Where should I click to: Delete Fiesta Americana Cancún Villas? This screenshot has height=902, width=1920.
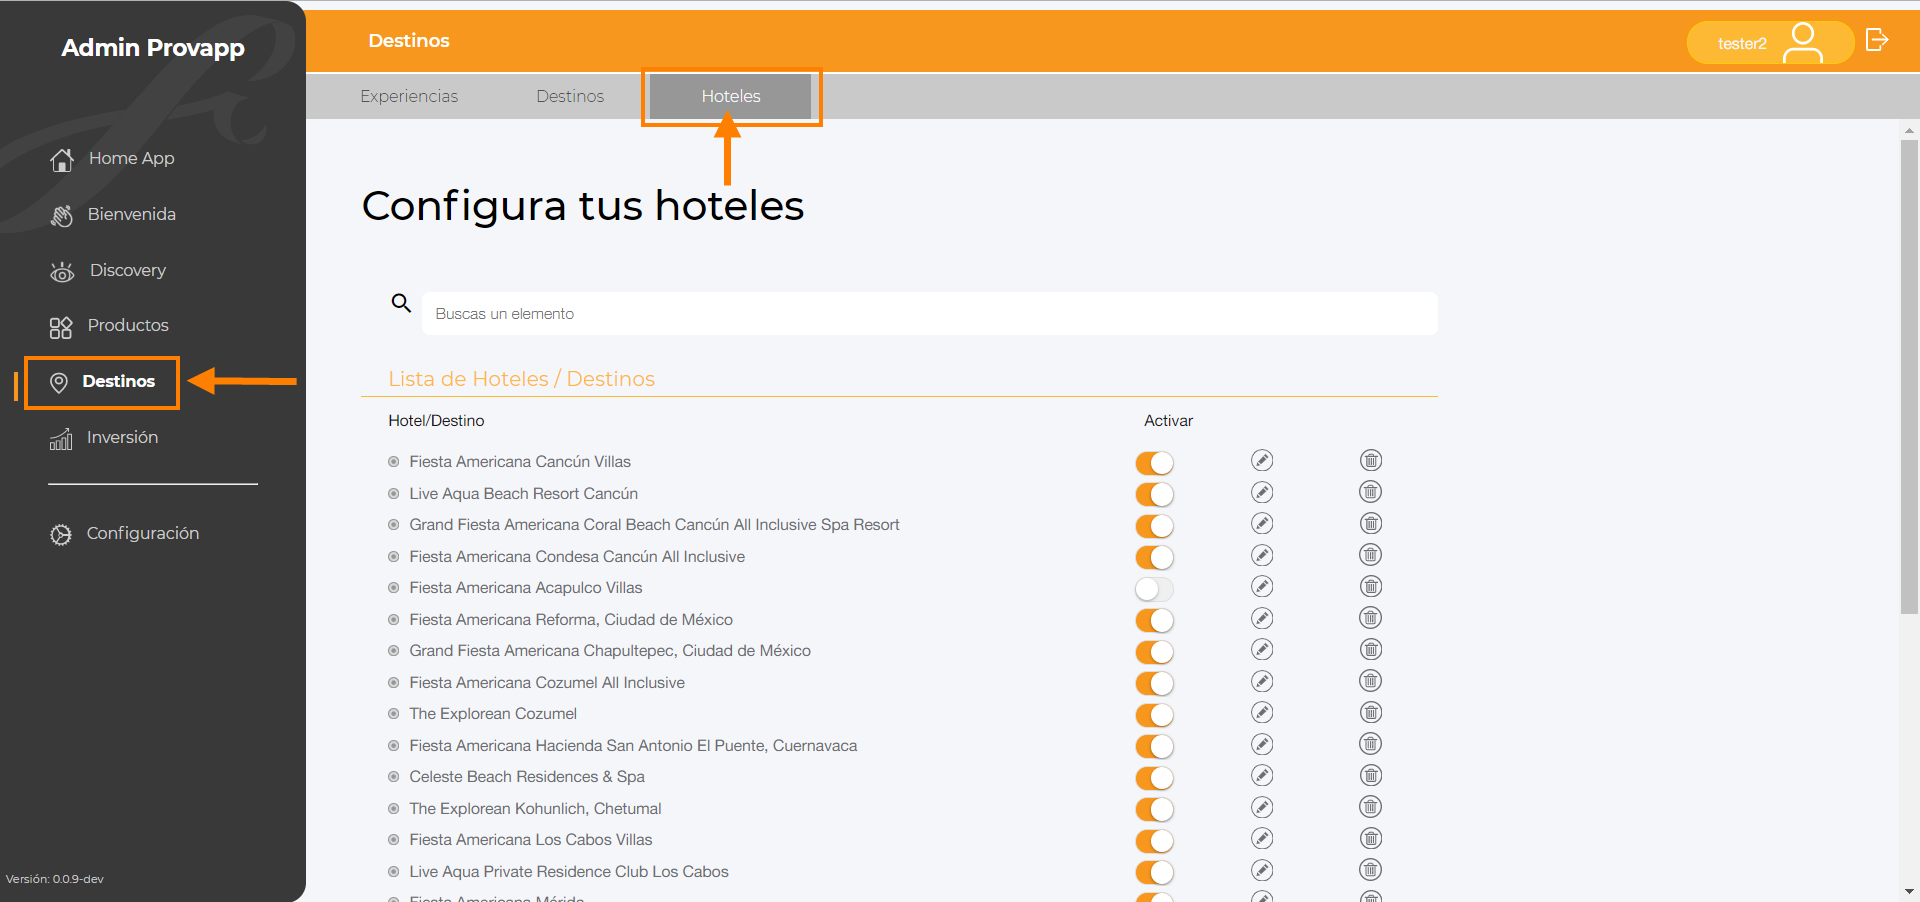(x=1371, y=460)
